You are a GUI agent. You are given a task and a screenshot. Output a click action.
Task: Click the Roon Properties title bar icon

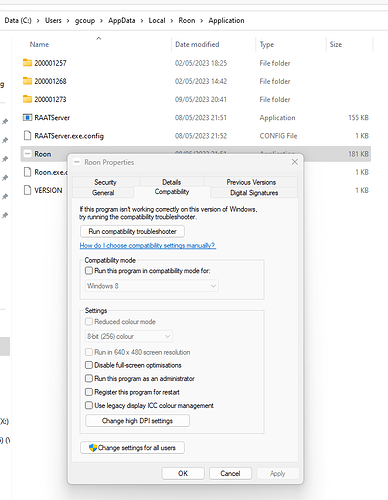[x=77, y=162]
